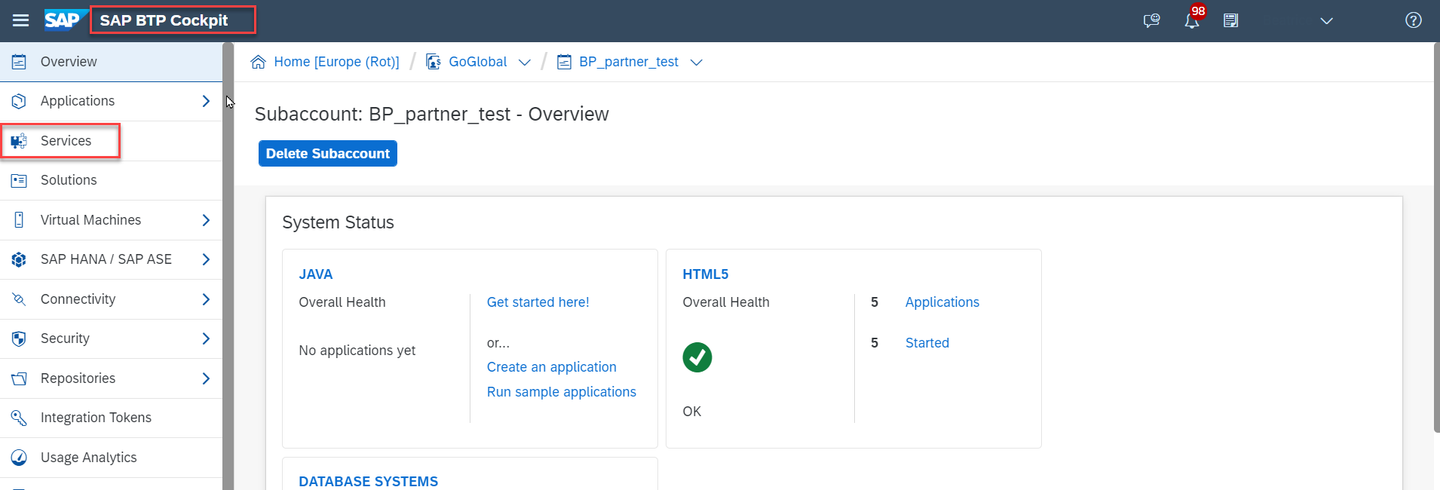Open the HTML5 section link
Screen dimensions: 1440x490
[x=704, y=274]
